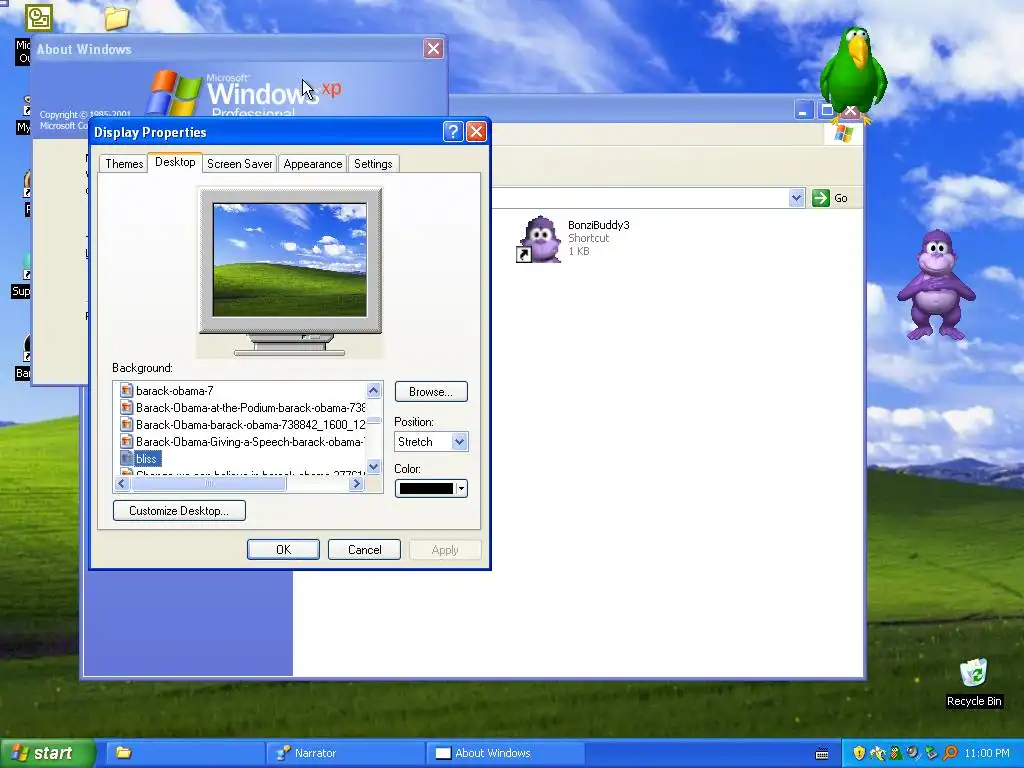This screenshot has height=768, width=1024.
Task: Click the yellow security shield tray icon
Action: tap(859, 753)
